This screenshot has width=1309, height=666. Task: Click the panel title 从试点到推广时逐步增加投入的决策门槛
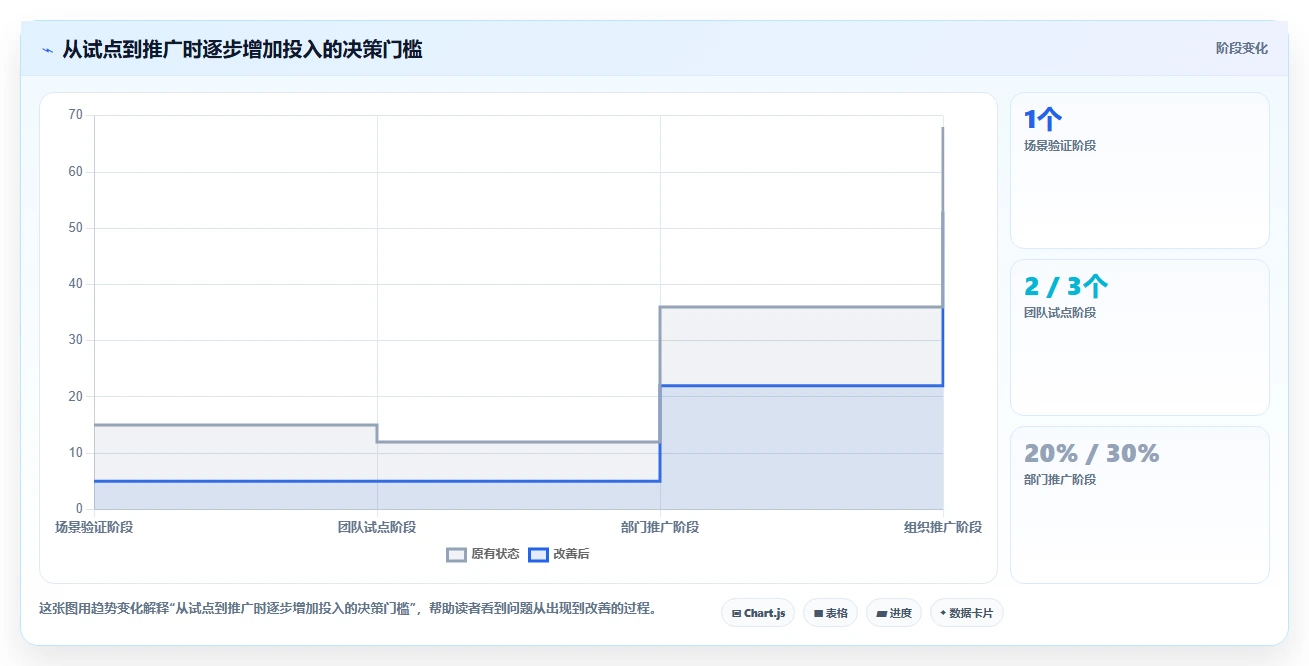tap(242, 49)
